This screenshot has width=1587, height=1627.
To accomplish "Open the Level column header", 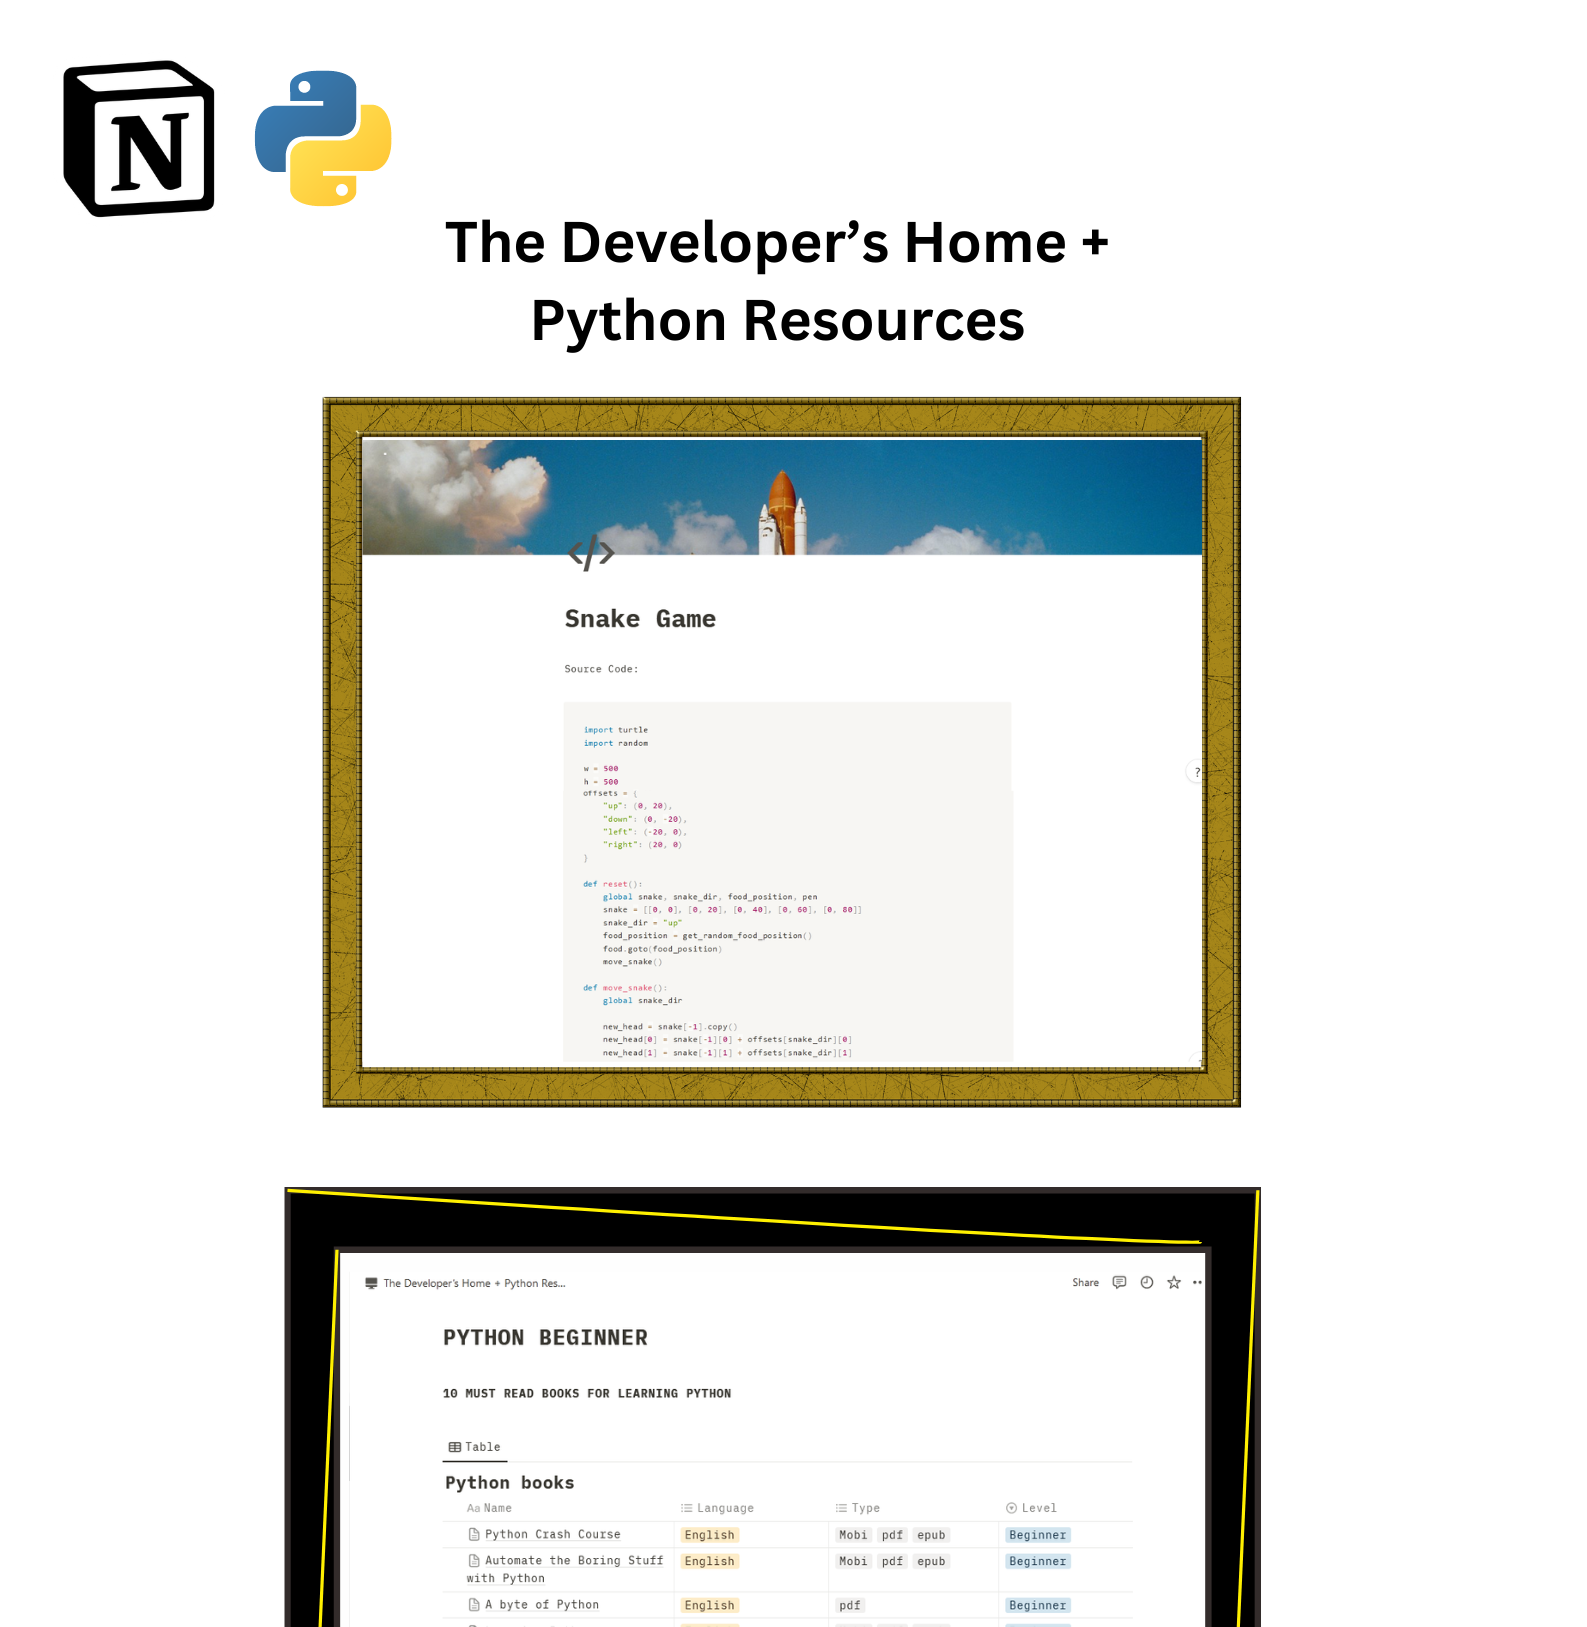I will click(1031, 1508).
